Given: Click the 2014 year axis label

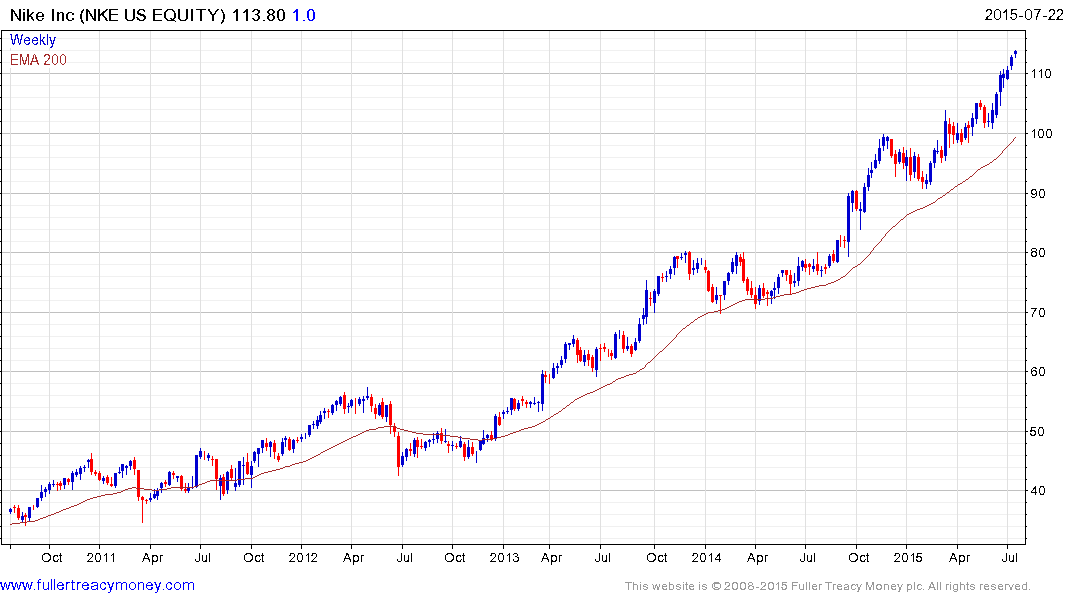Looking at the screenshot, I should click(x=706, y=557).
